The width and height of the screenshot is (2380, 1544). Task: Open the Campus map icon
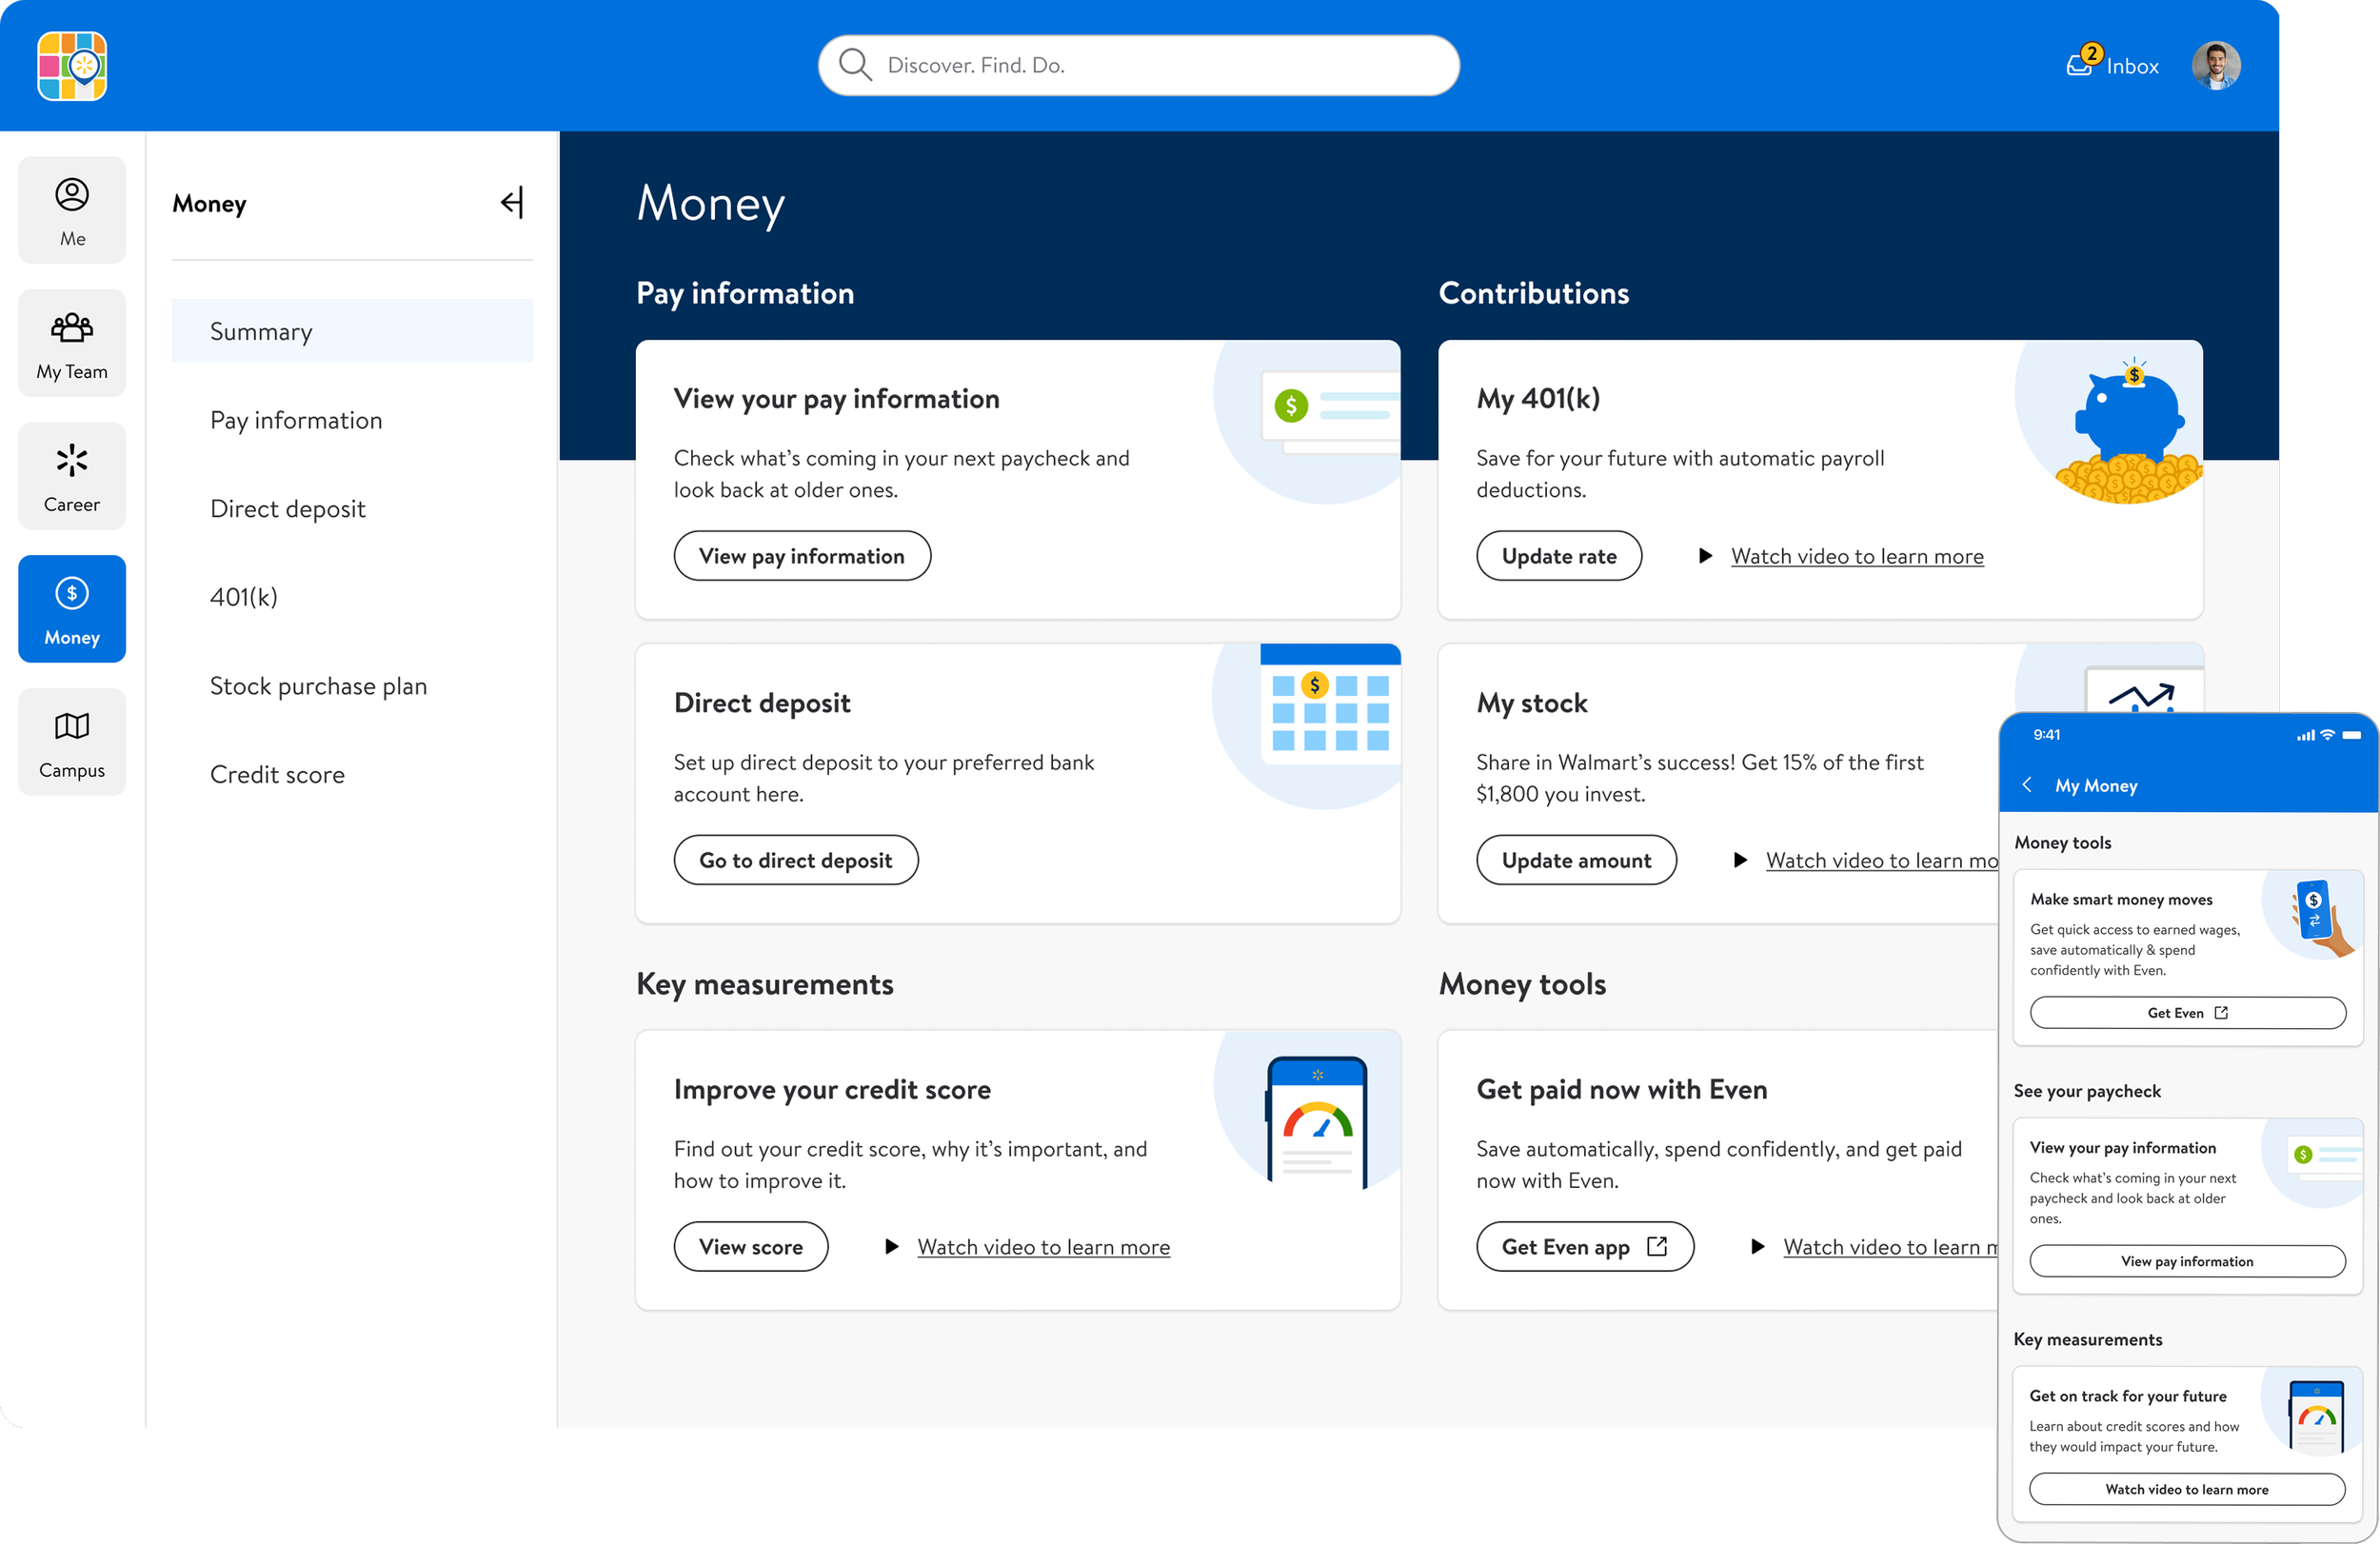pyautogui.click(x=72, y=727)
